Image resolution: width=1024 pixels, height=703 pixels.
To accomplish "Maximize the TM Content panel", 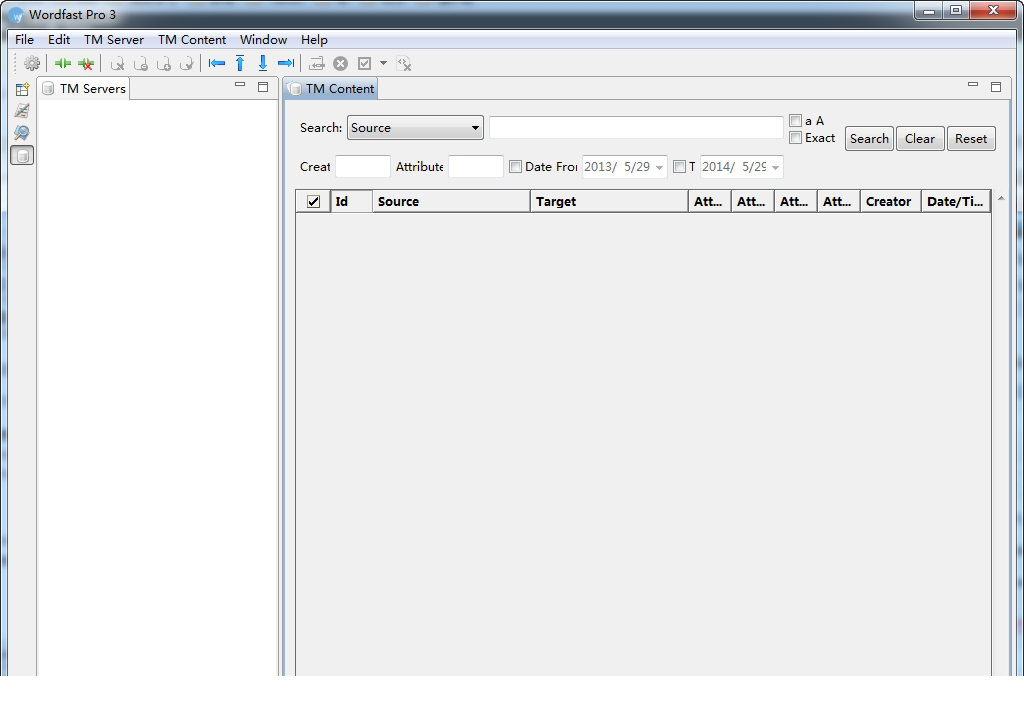I will [x=996, y=87].
